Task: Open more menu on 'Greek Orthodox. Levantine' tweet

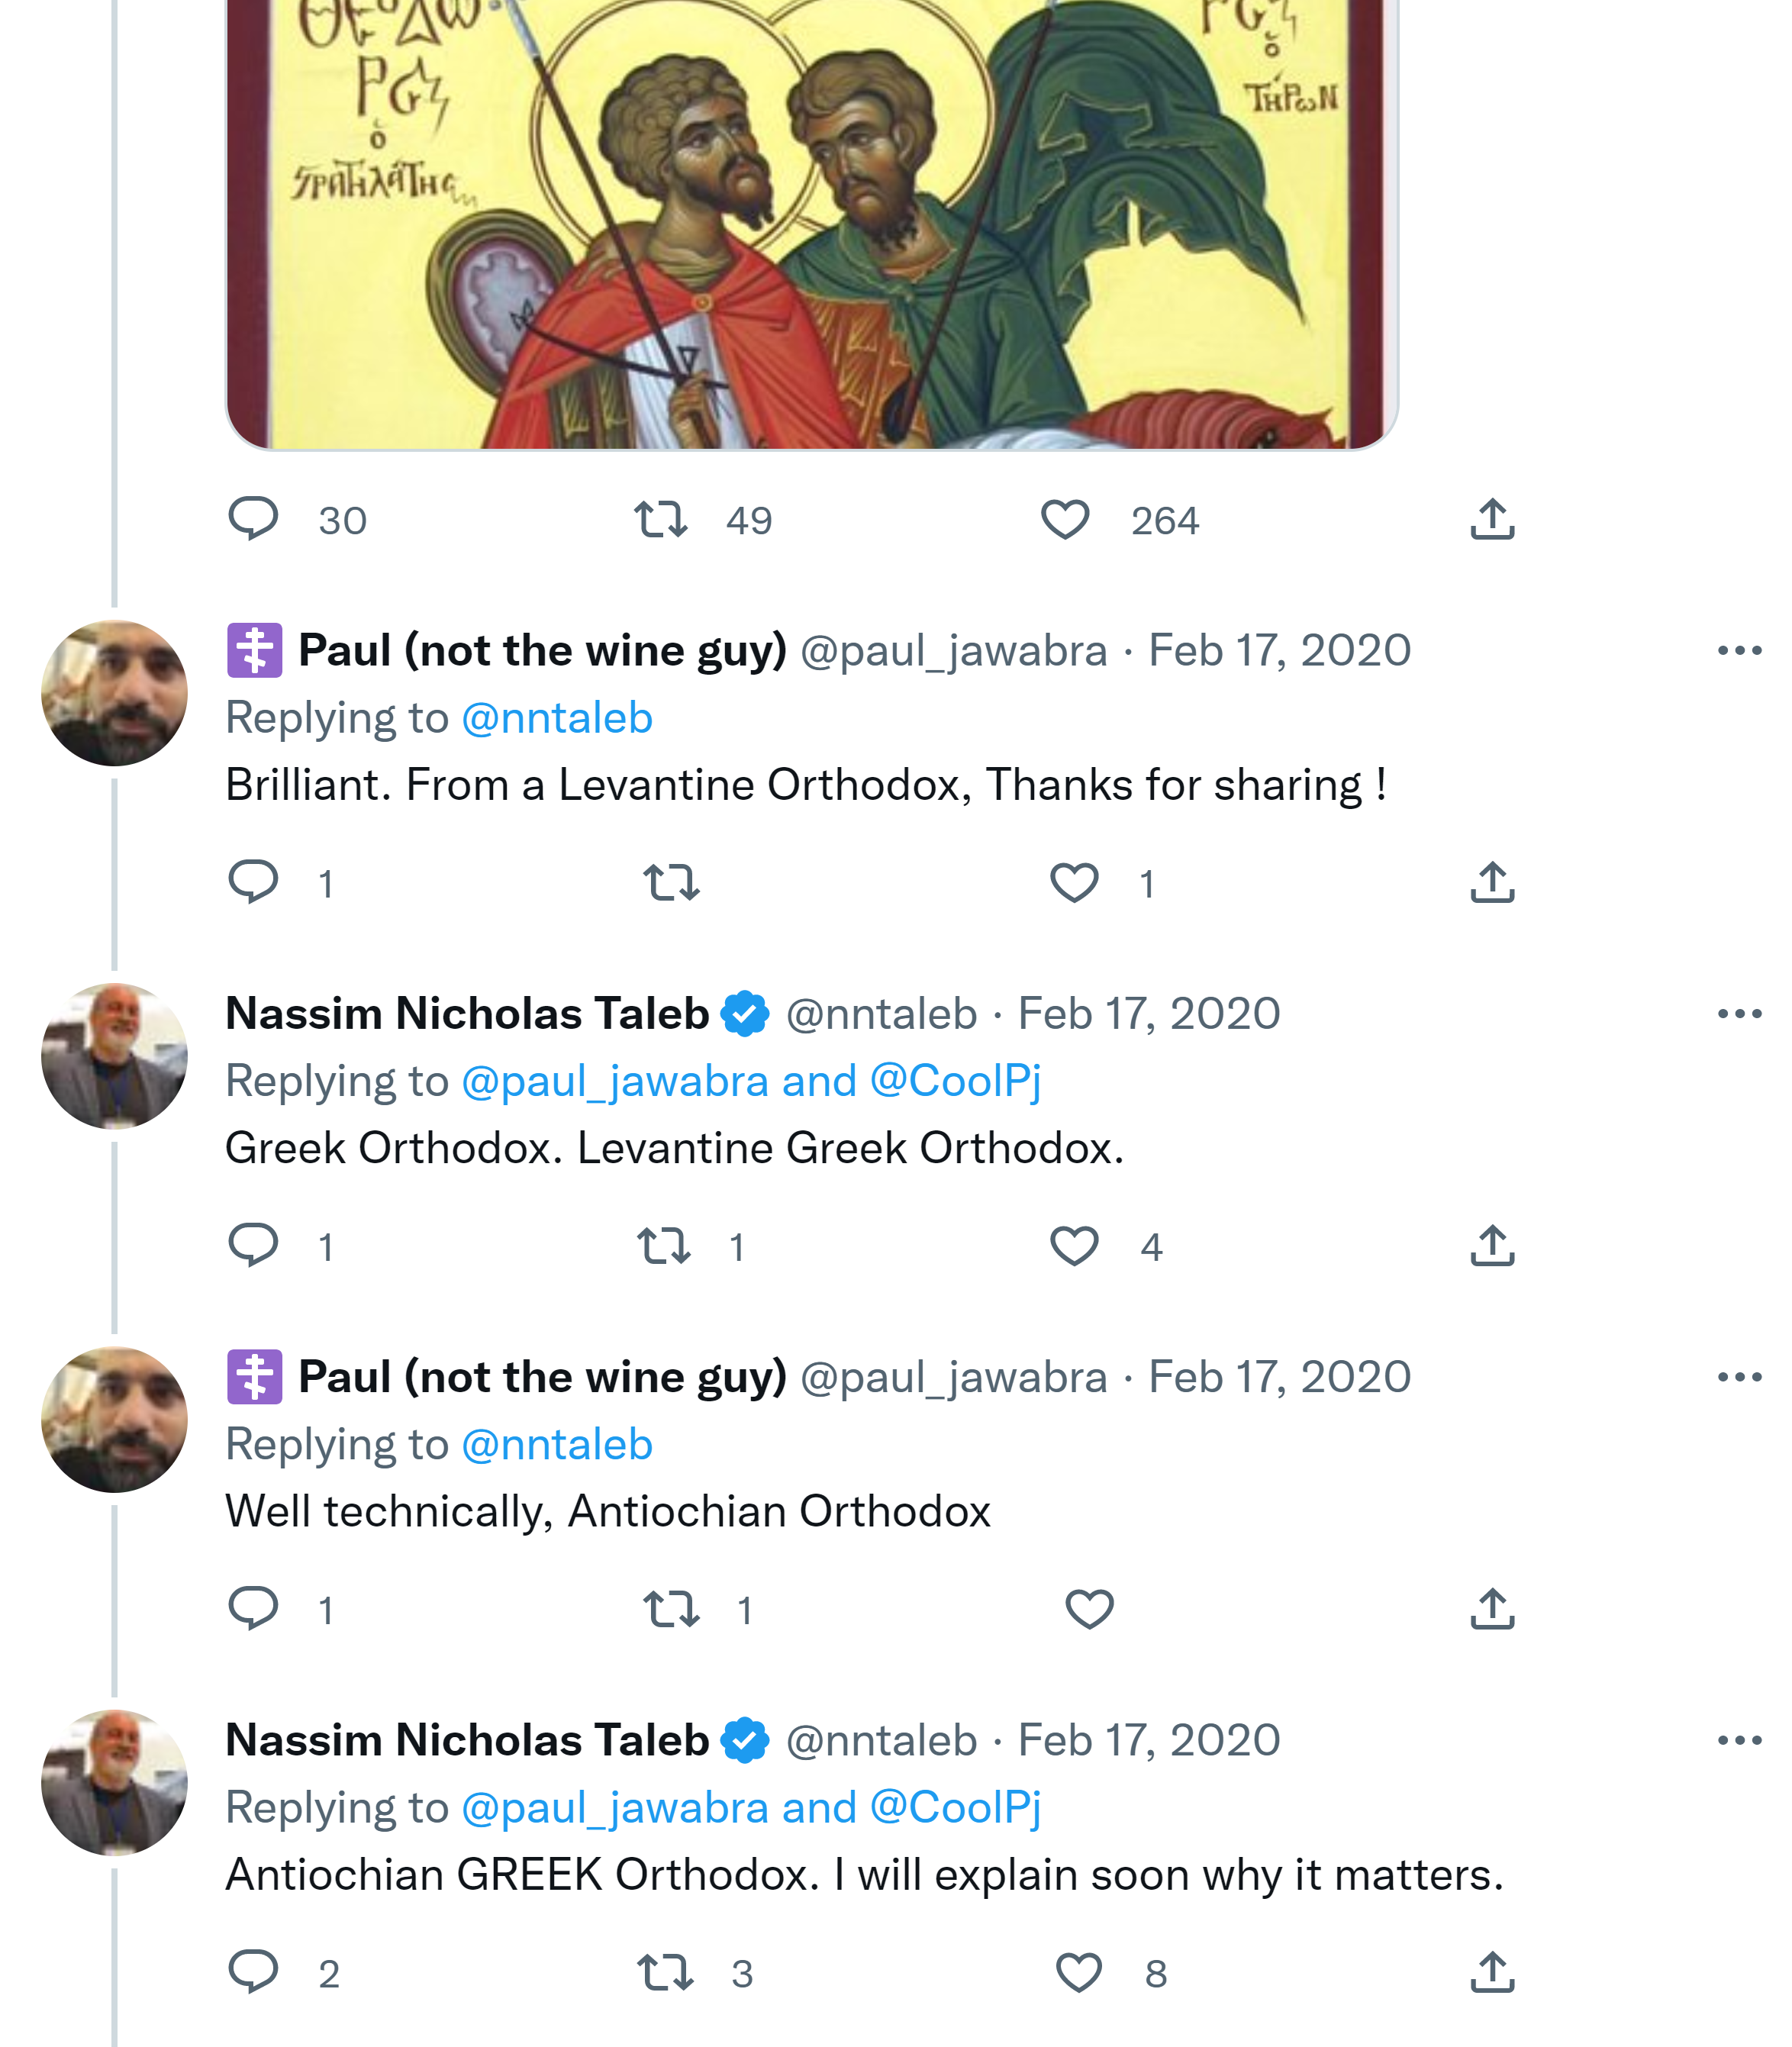Action: pyautogui.click(x=1739, y=1014)
